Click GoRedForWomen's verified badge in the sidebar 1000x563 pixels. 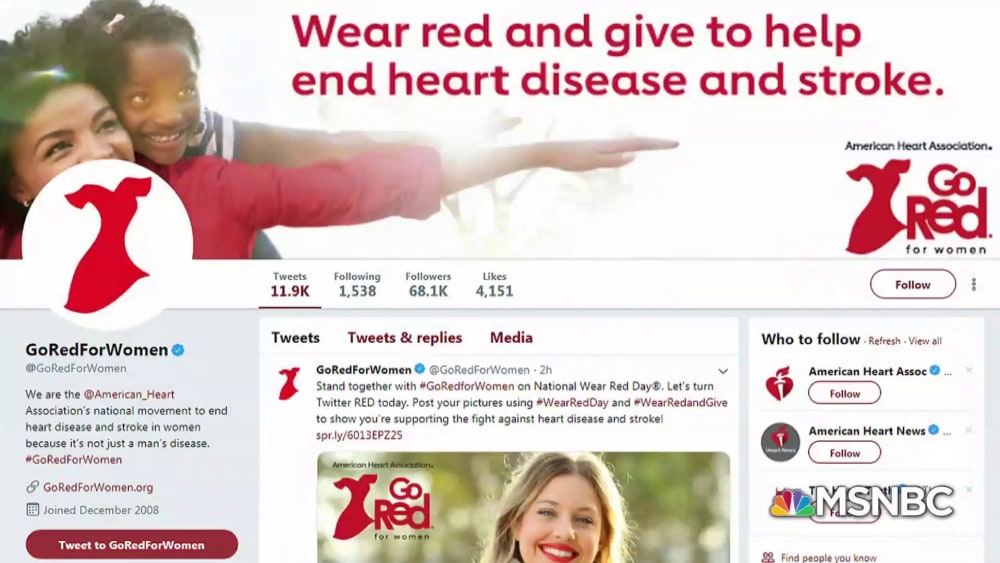[x=178, y=349]
